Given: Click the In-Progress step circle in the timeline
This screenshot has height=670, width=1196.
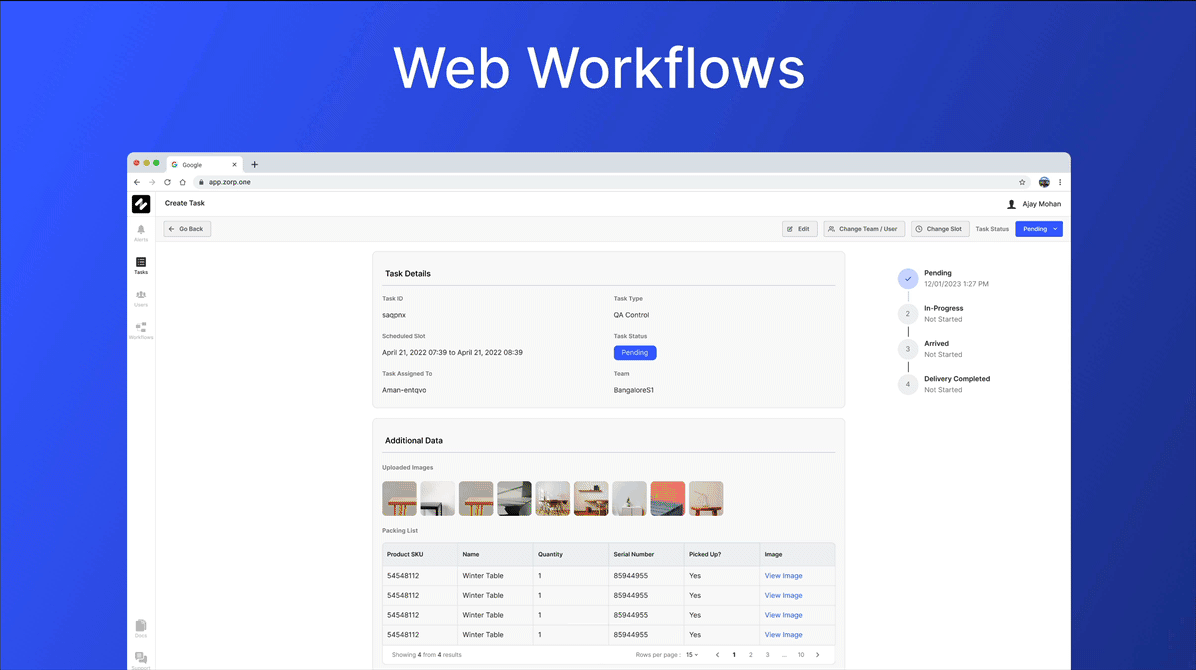Looking at the screenshot, I should [907, 313].
